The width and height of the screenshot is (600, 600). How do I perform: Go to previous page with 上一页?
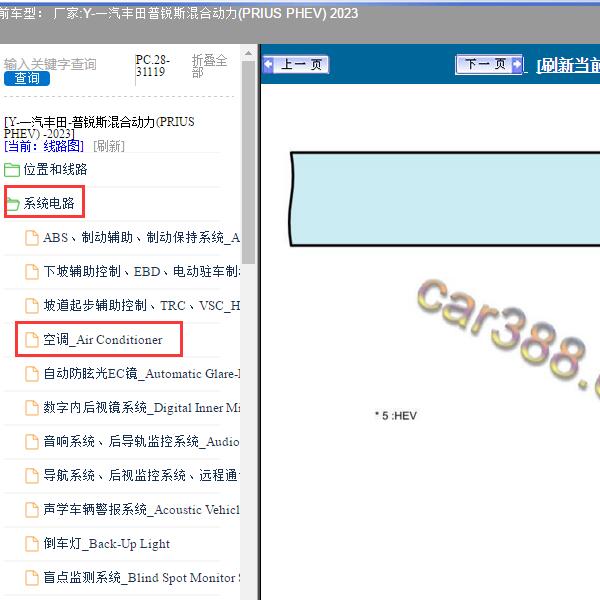click(296, 64)
